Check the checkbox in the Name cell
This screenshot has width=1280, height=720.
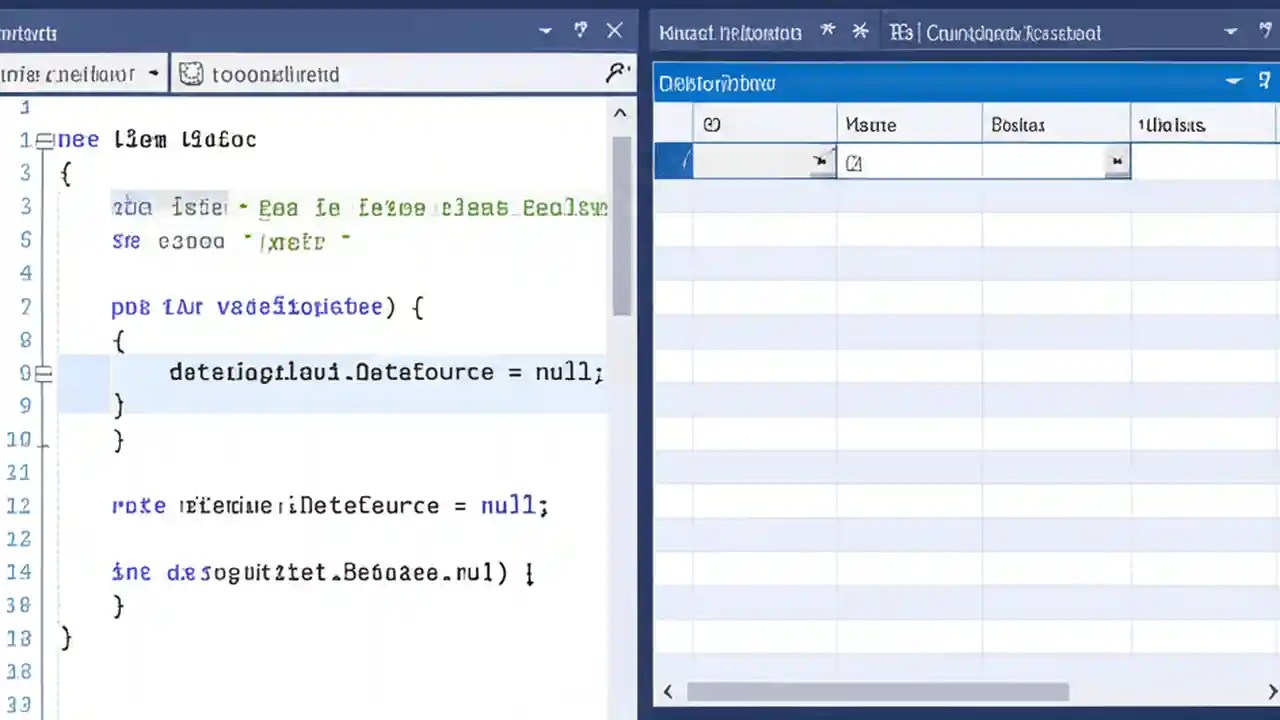pos(853,161)
